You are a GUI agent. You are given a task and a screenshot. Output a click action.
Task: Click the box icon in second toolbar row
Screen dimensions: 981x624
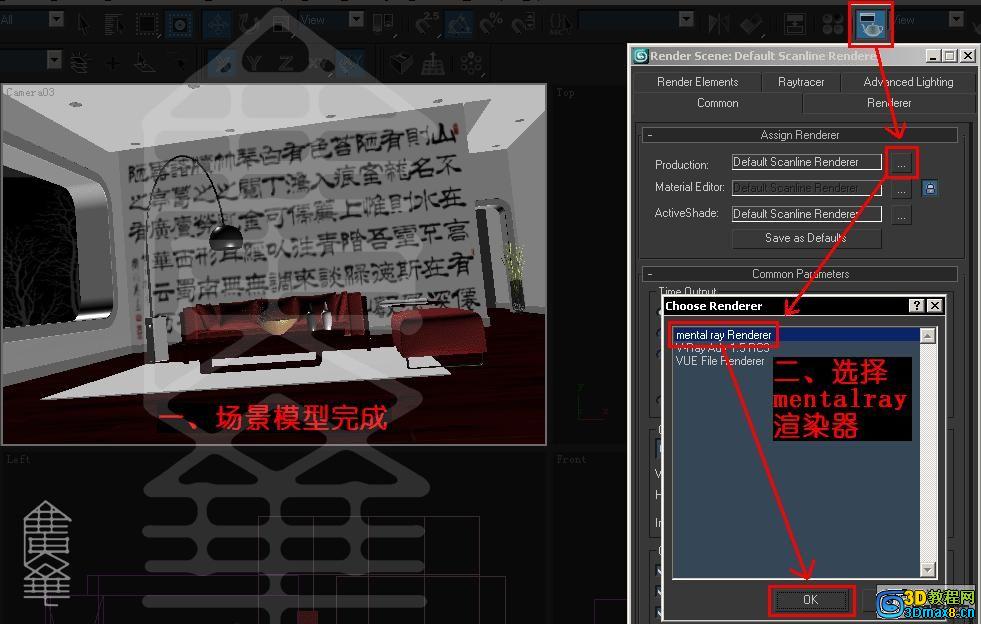401,63
